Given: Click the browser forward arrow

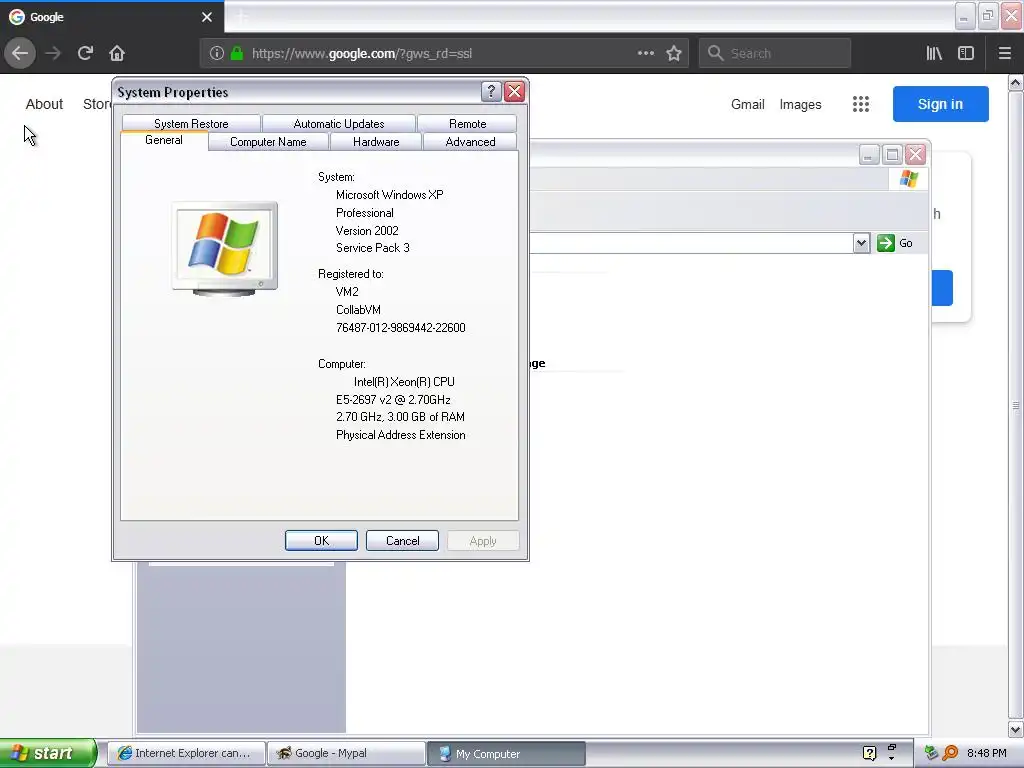Looking at the screenshot, I should [53, 53].
